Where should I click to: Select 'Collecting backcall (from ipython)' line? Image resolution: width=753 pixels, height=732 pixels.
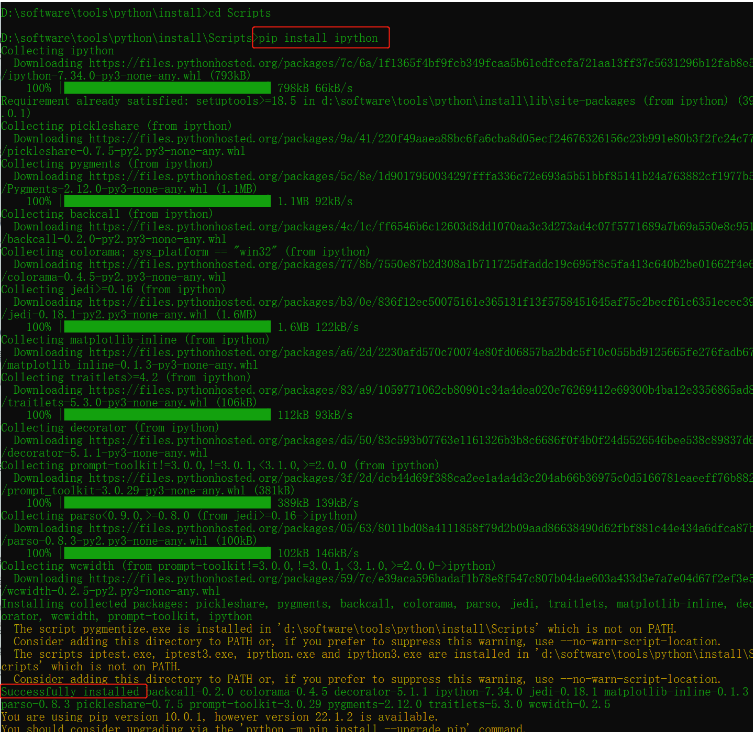(x=107, y=214)
